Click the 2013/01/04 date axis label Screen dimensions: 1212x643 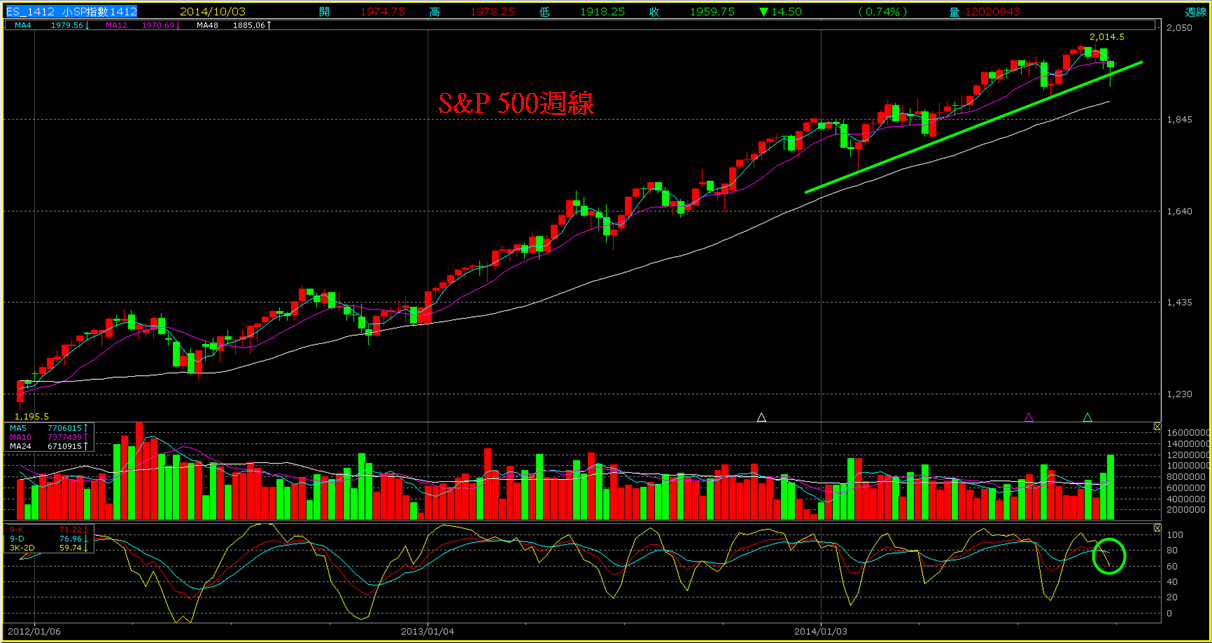point(426,631)
